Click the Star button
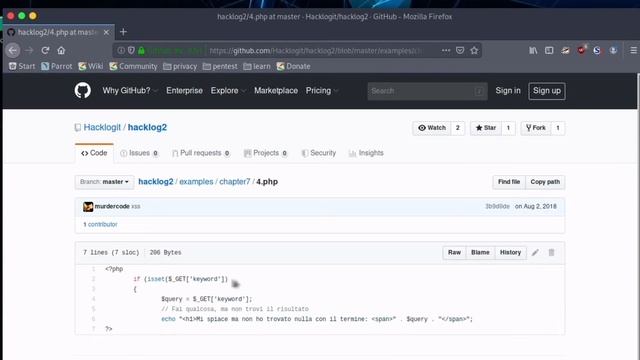Image resolution: width=640 pixels, height=360 pixels. [x=486, y=128]
